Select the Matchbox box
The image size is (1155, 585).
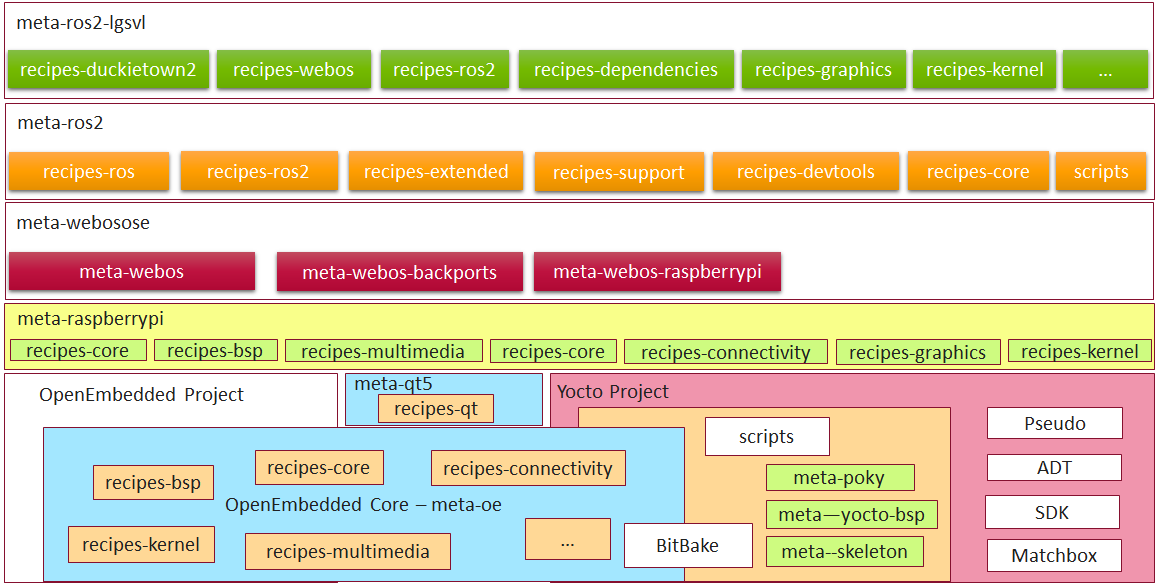[x=1054, y=555]
